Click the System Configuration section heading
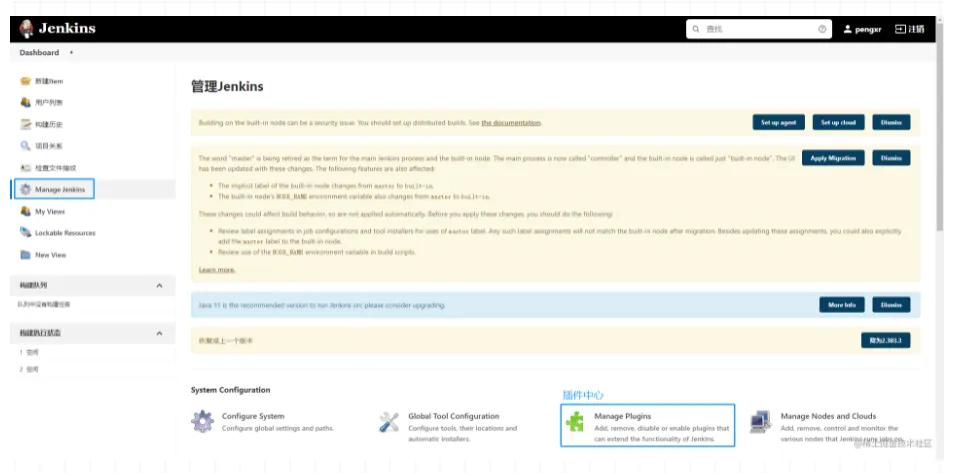The width and height of the screenshot is (954, 473). pyautogui.click(x=231, y=390)
